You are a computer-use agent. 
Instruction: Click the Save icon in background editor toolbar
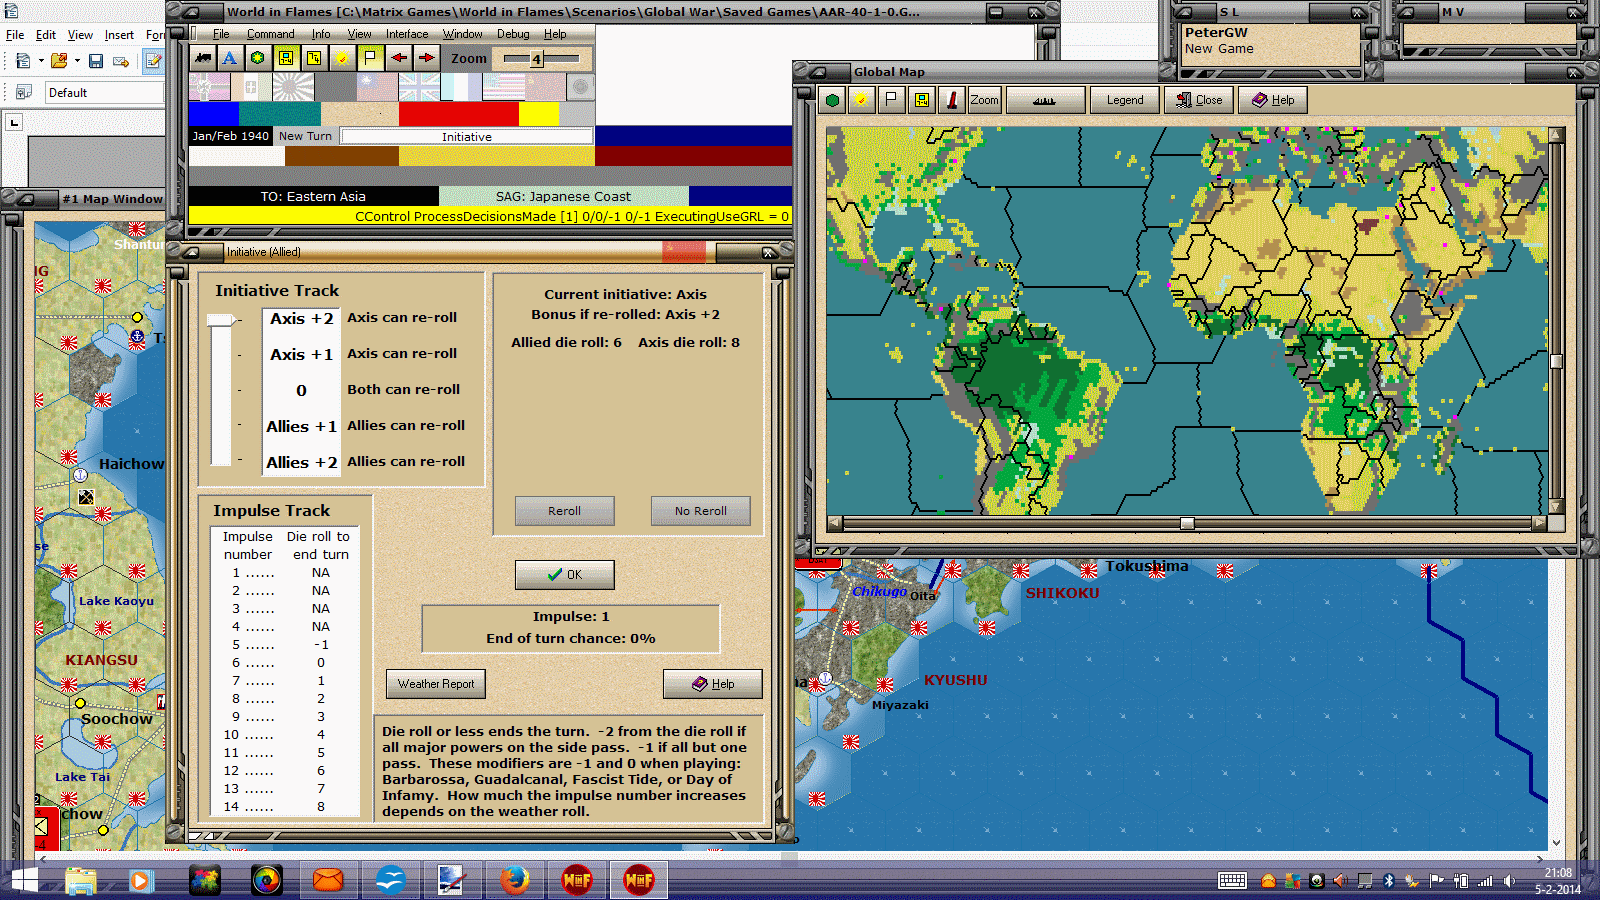point(96,61)
